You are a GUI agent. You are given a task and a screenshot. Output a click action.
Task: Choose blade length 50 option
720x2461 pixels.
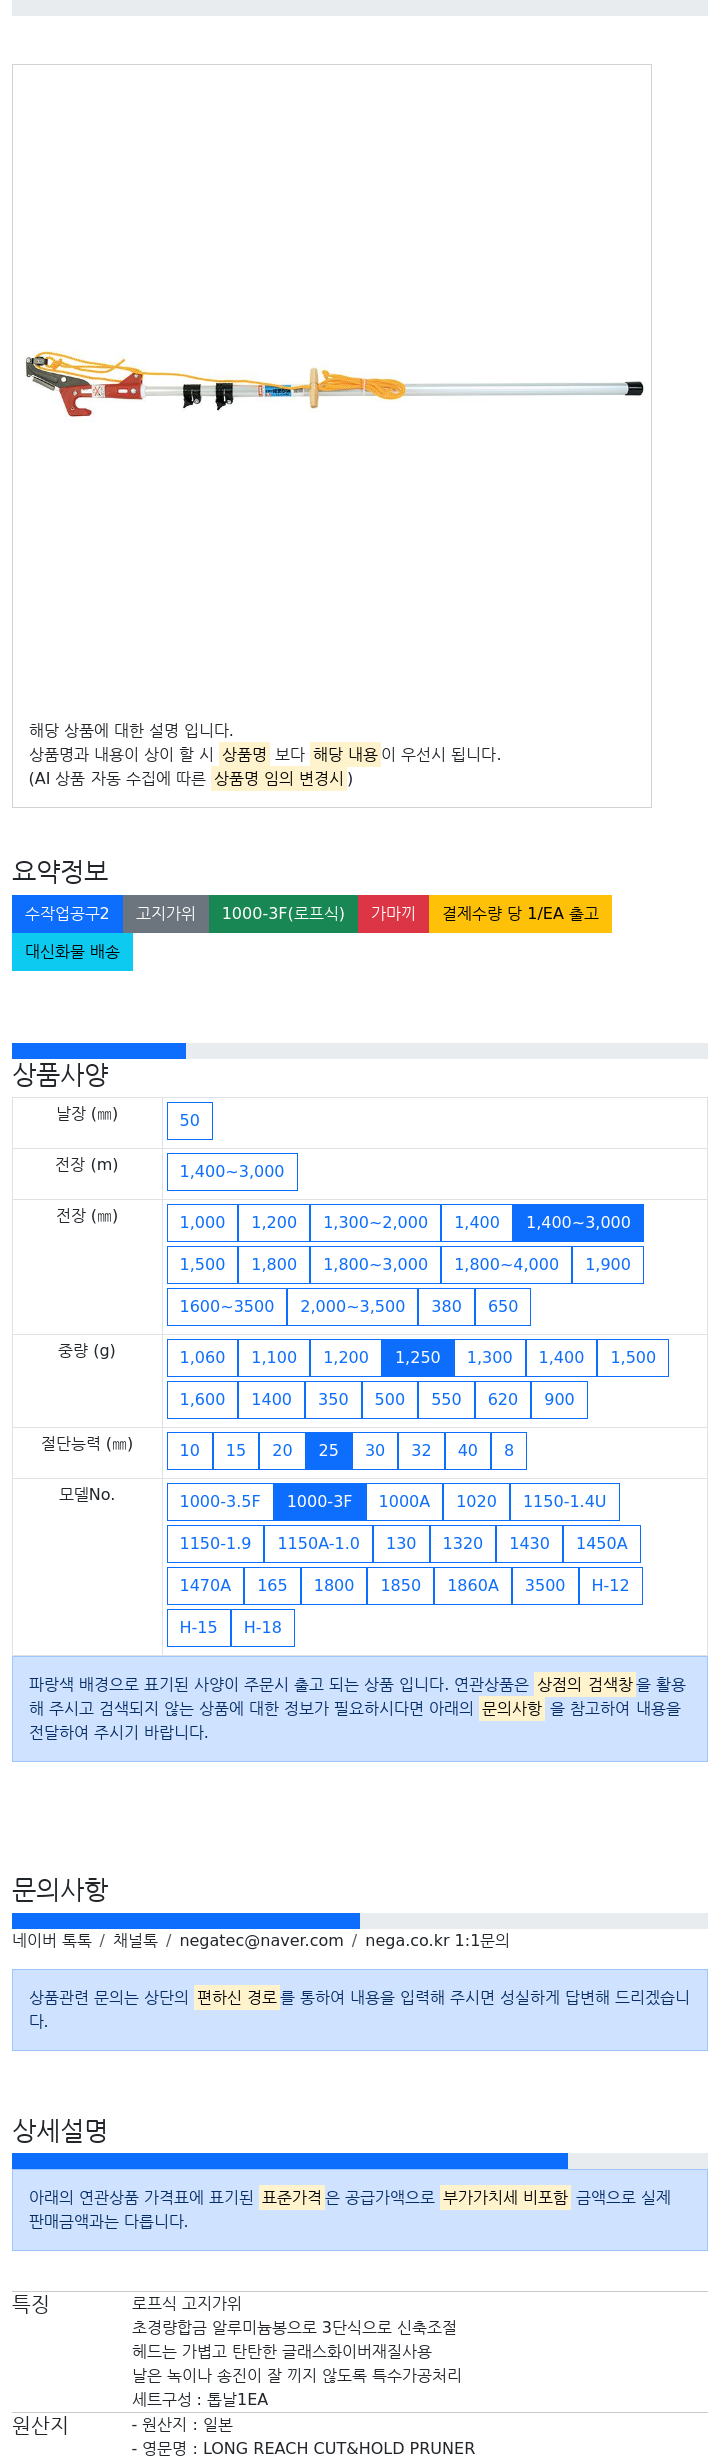(x=190, y=1121)
